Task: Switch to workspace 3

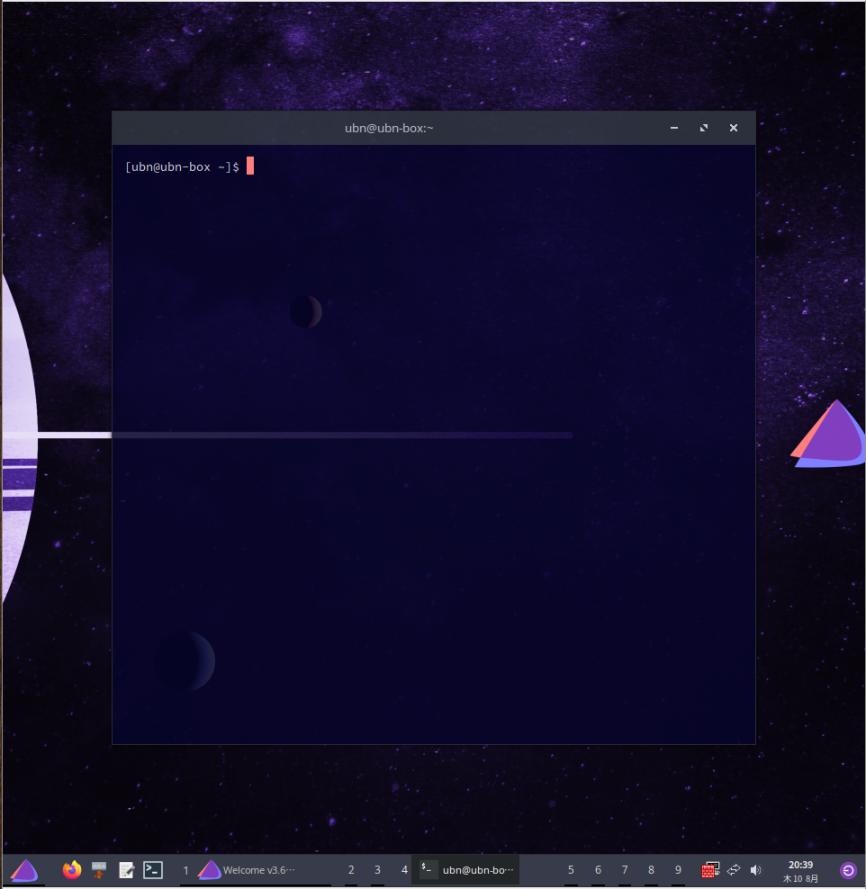Action: [x=377, y=870]
